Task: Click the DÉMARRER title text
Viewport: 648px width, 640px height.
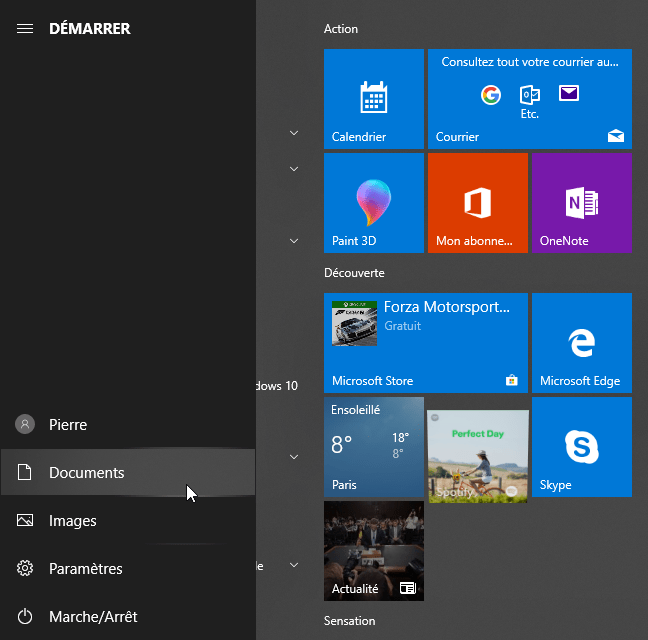Action: coord(90,29)
